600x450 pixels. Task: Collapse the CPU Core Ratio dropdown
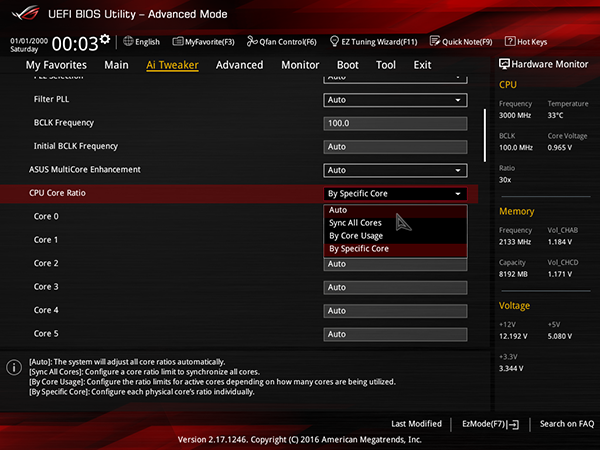pos(395,194)
